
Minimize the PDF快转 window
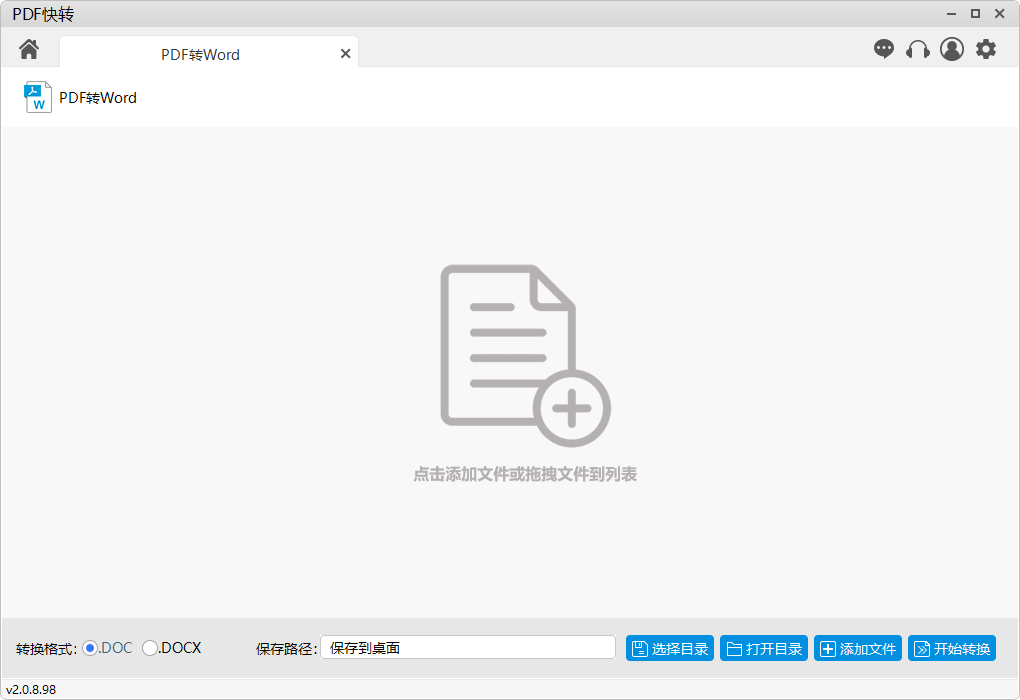coord(951,14)
